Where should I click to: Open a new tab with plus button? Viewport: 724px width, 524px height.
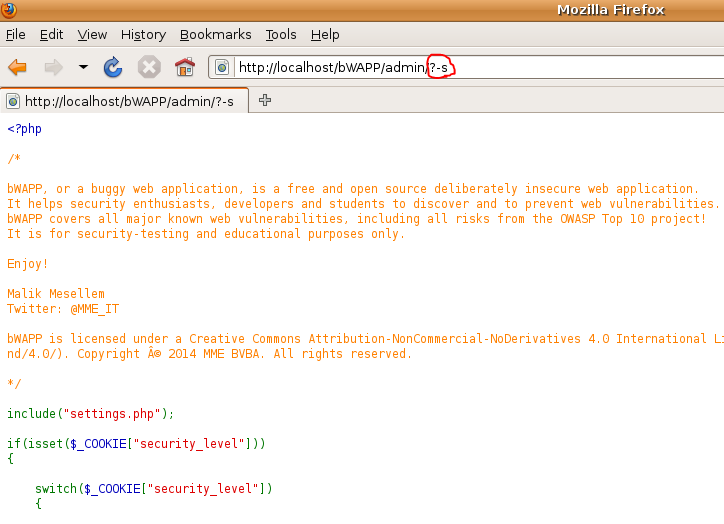265,100
